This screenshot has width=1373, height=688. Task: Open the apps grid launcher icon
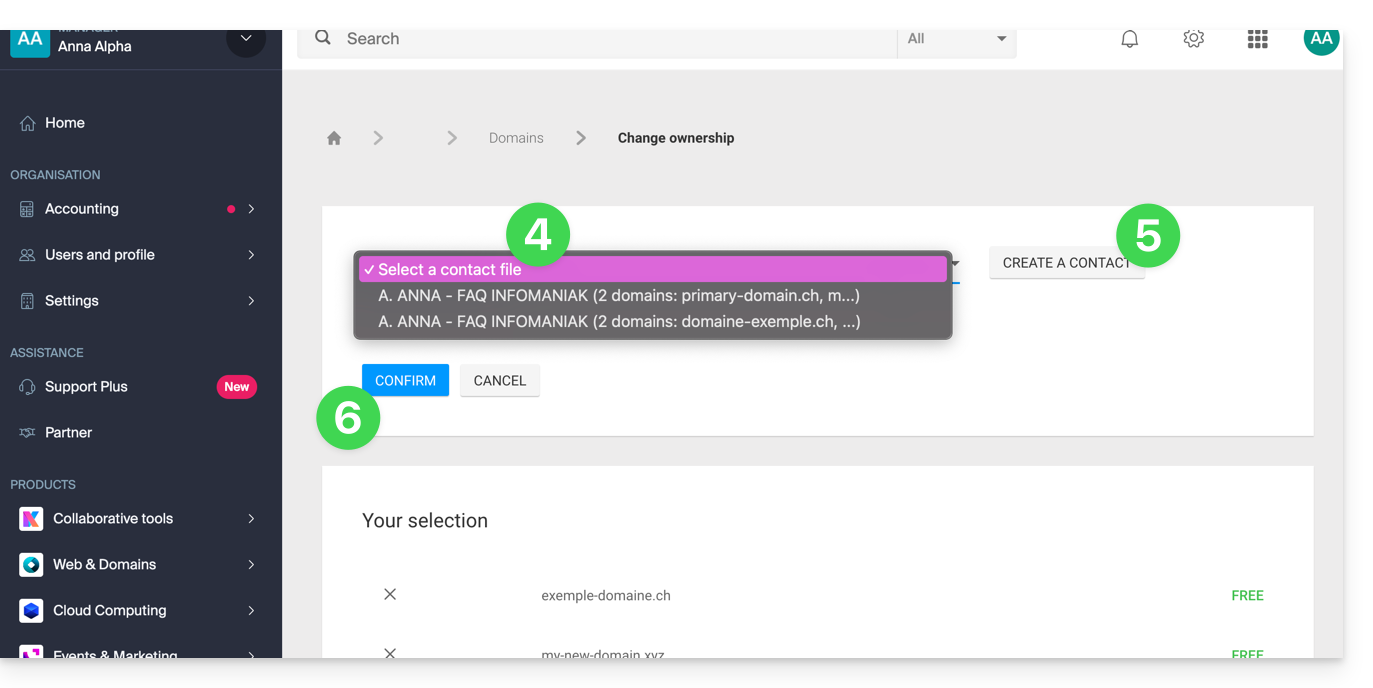pyautogui.click(x=1257, y=40)
